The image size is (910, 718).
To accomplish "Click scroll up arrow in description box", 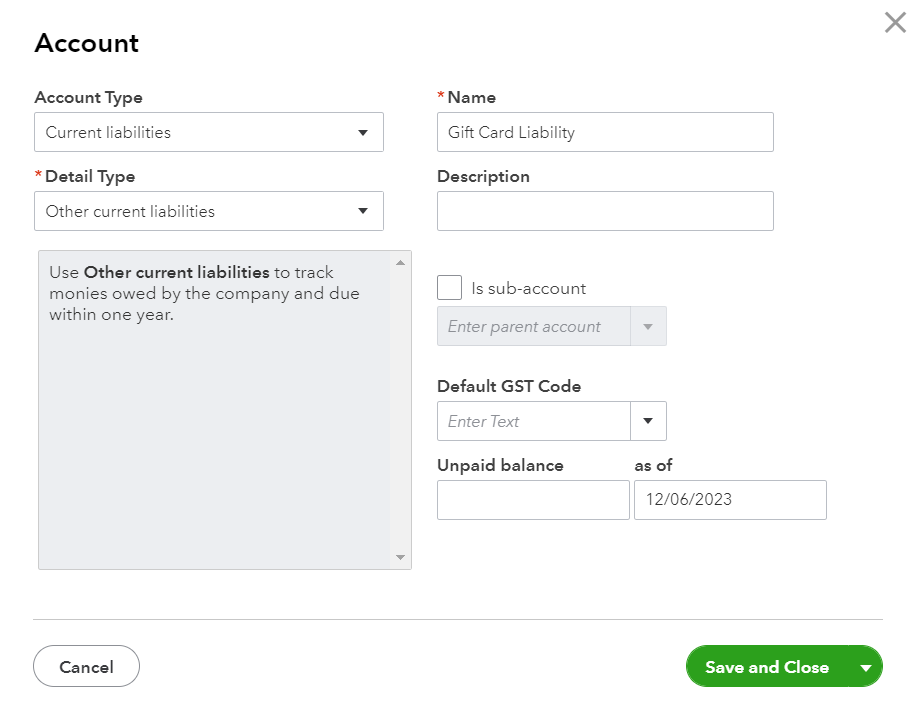I will pyautogui.click(x=400, y=262).
